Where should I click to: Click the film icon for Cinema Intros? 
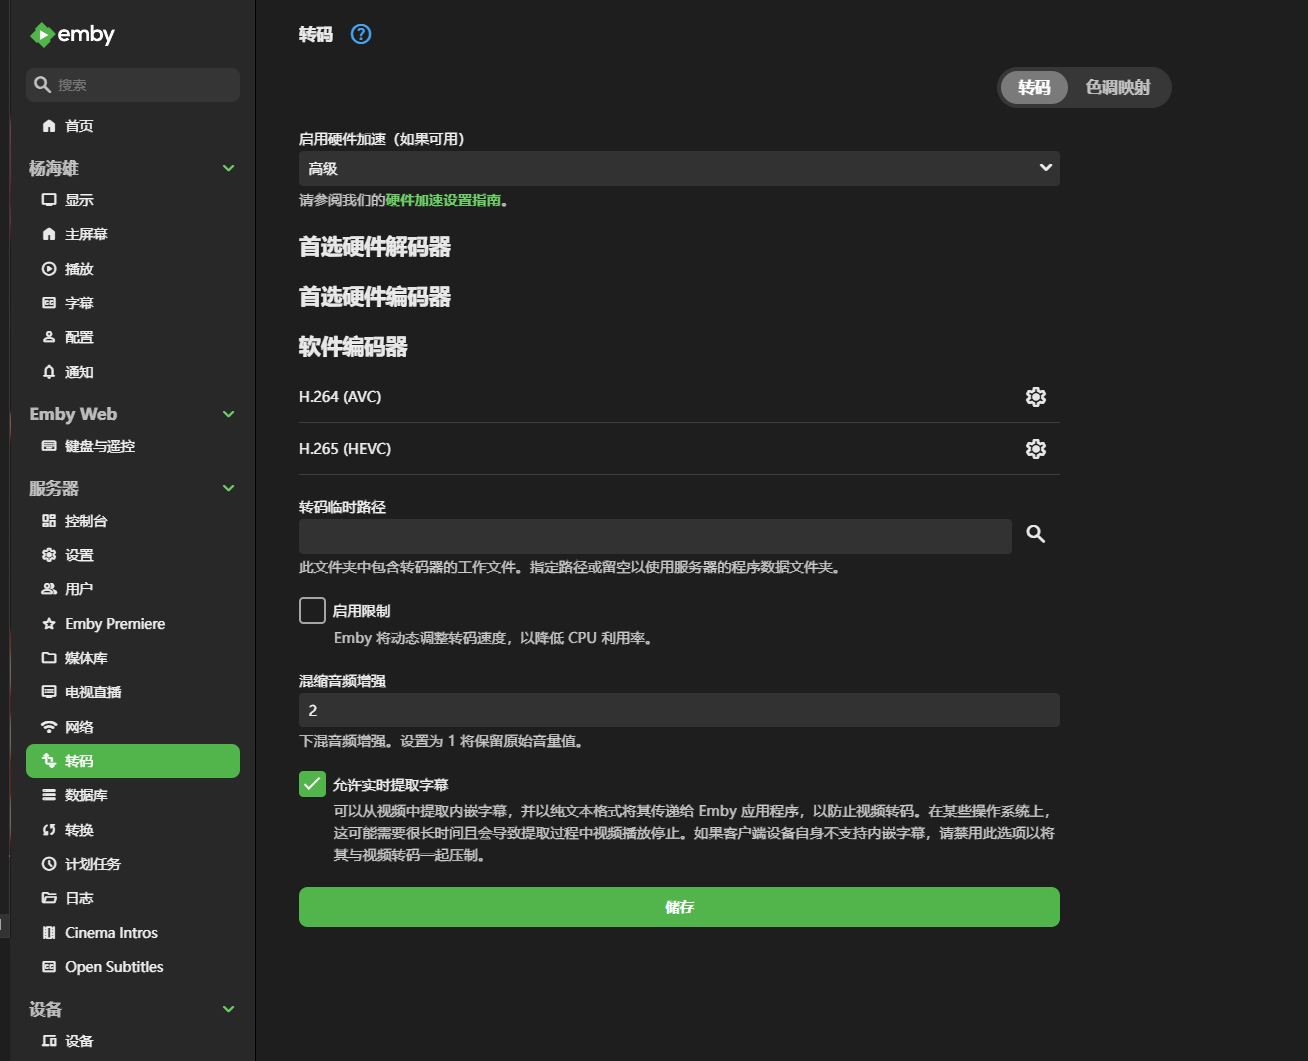click(49, 933)
